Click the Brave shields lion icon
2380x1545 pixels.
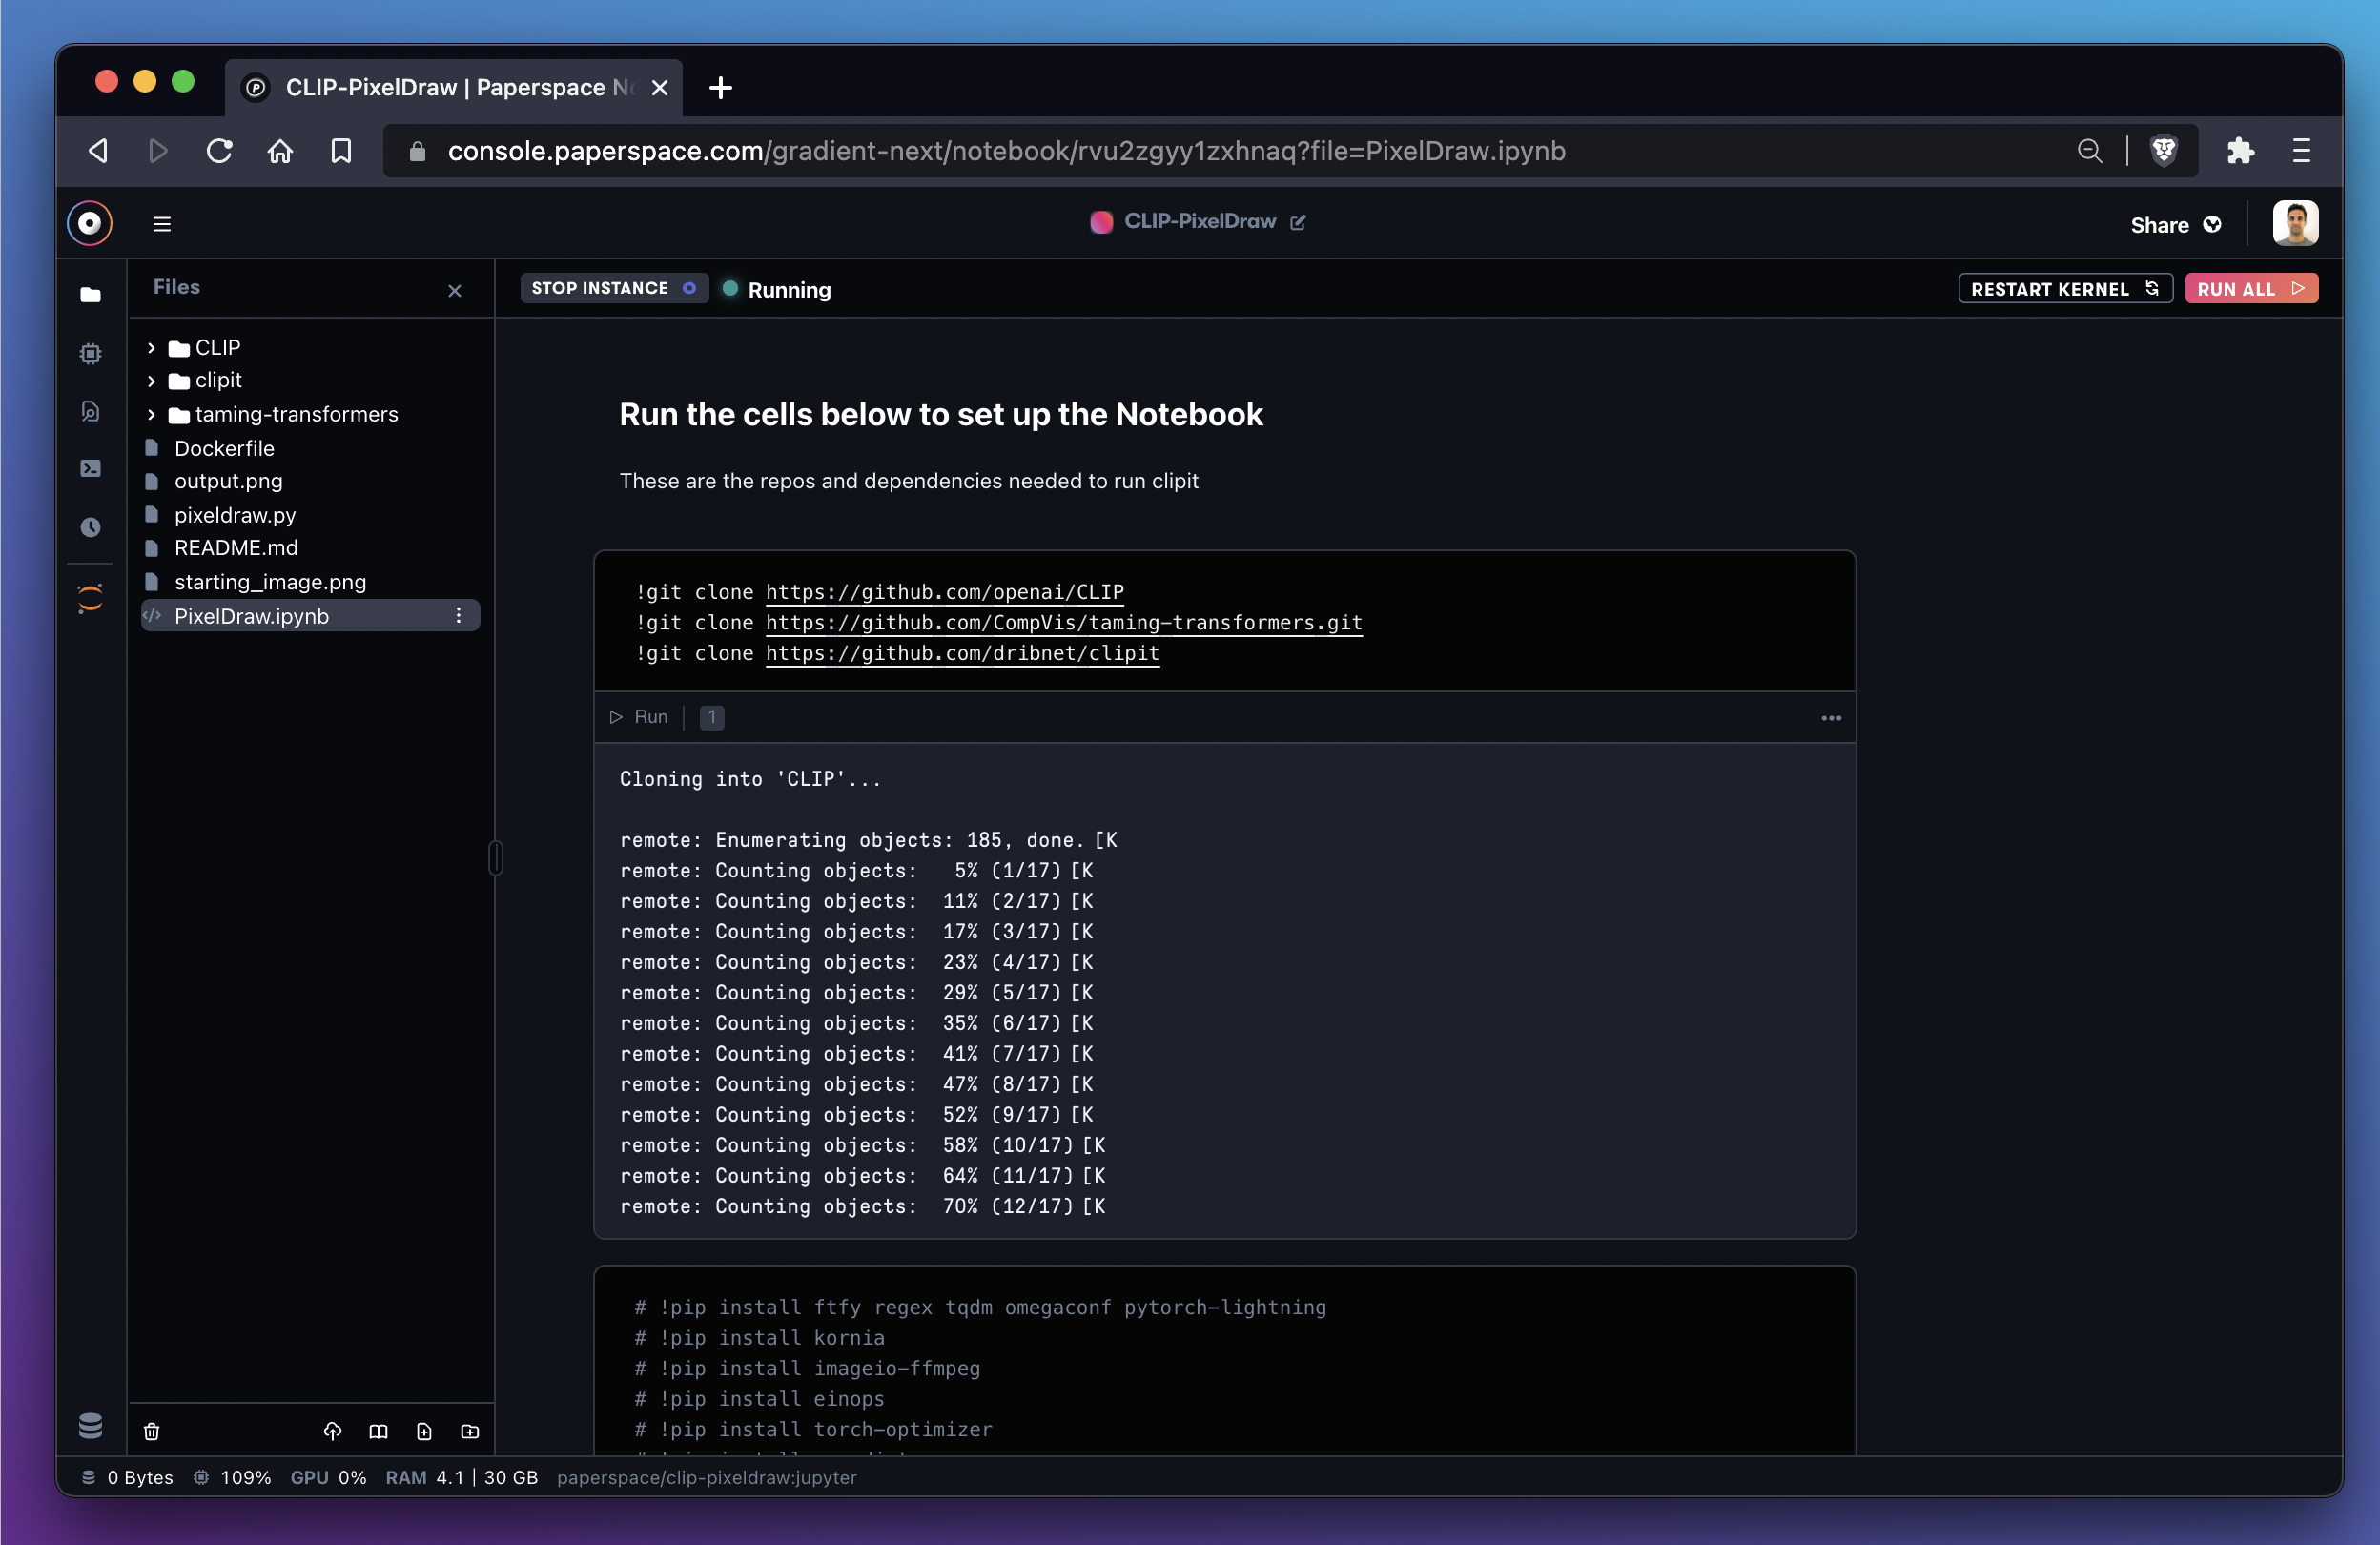tap(2164, 151)
